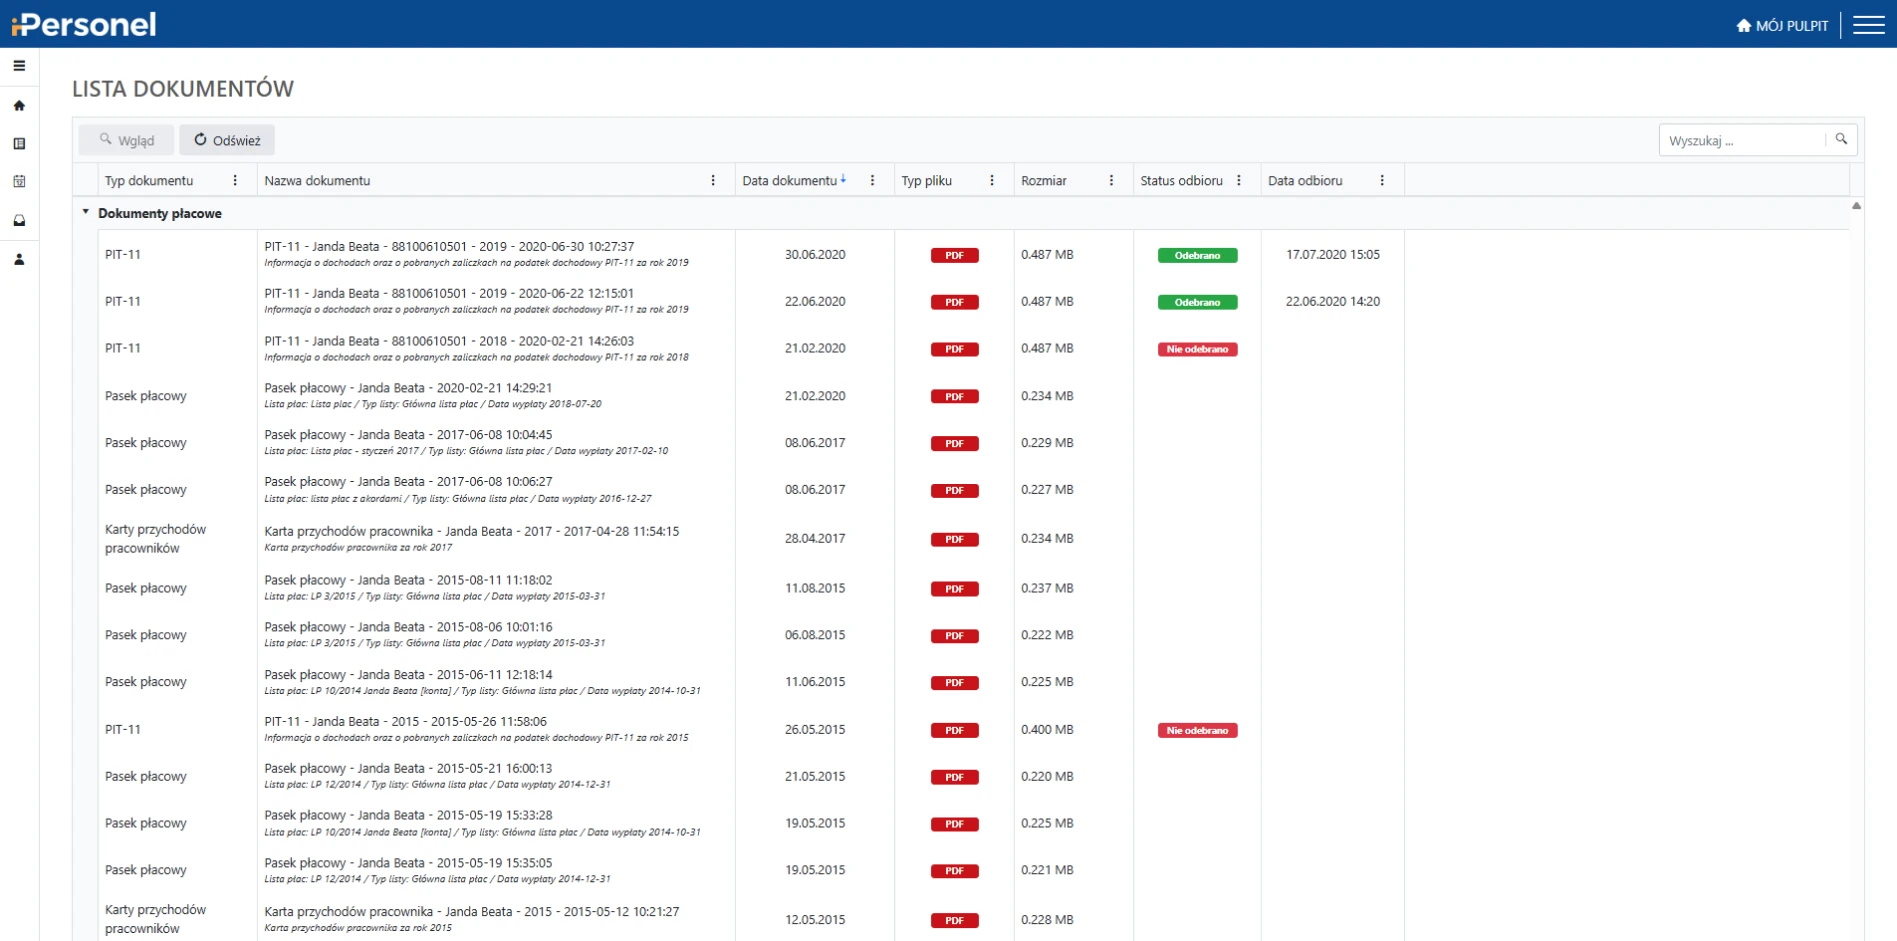
Task: Click the user profile icon in sidebar
Action: click(19, 260)
